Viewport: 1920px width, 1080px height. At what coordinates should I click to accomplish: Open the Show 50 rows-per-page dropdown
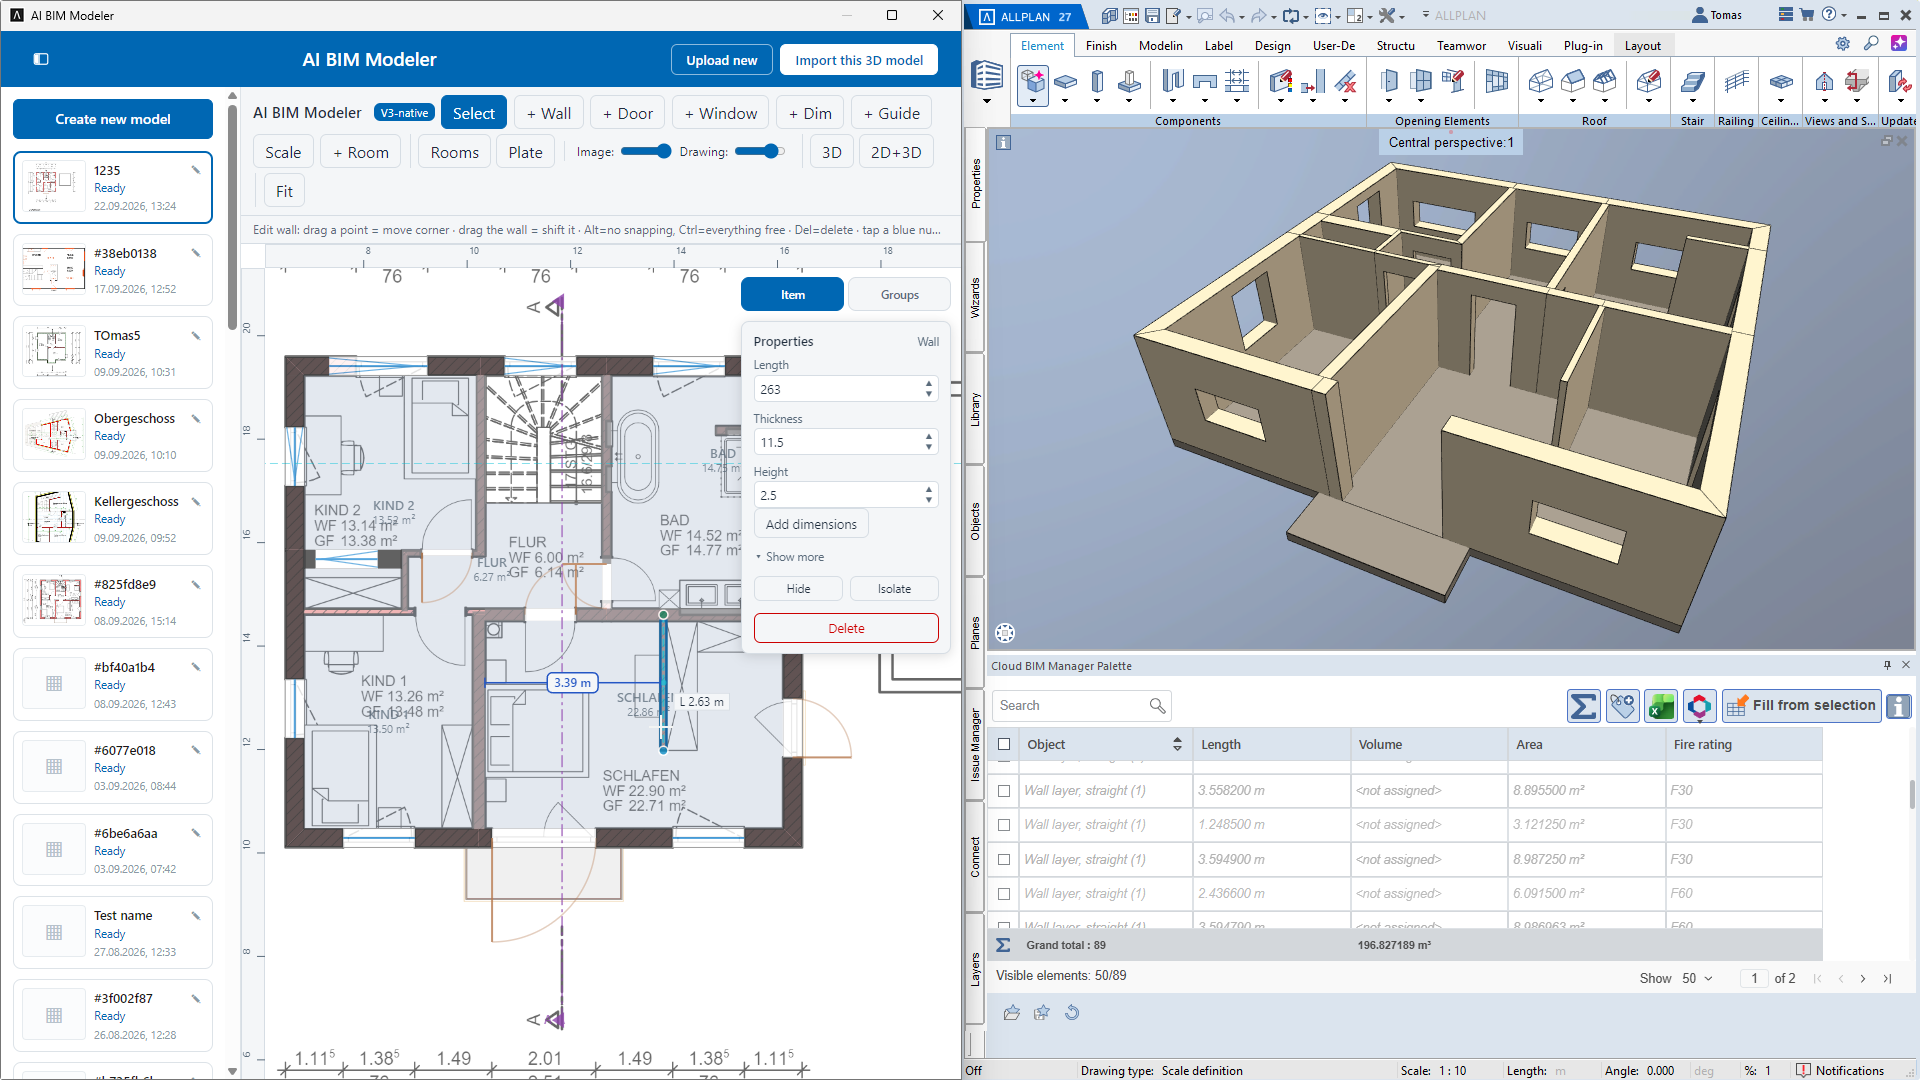click(1697, 979)
